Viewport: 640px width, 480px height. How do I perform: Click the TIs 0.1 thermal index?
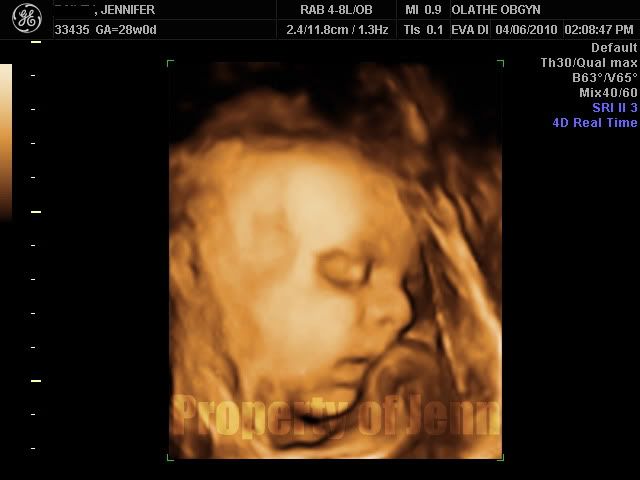[x=424, y=30]
